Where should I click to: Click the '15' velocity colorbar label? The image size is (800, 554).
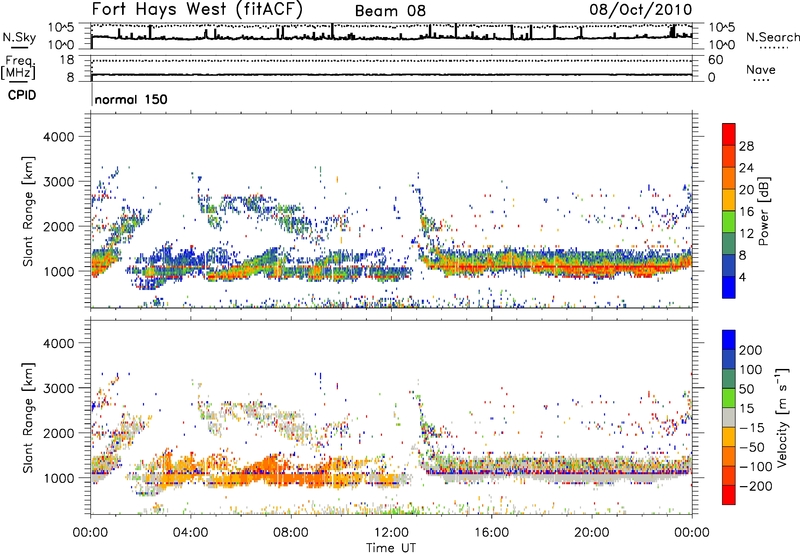746,409
